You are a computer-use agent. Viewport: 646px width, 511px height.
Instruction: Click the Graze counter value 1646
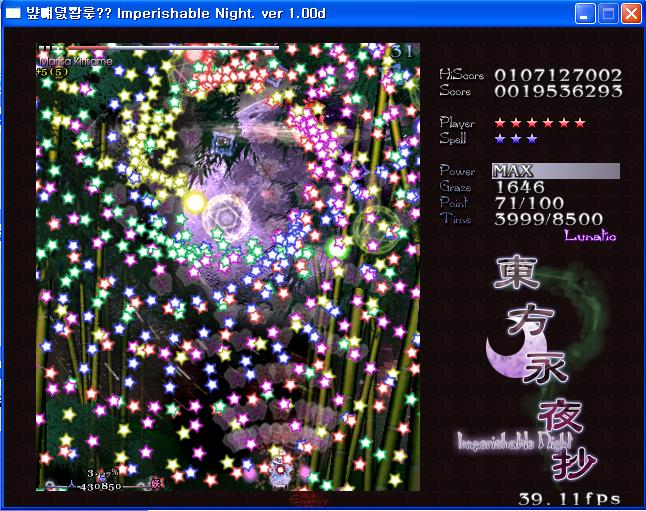coord(520,187)
